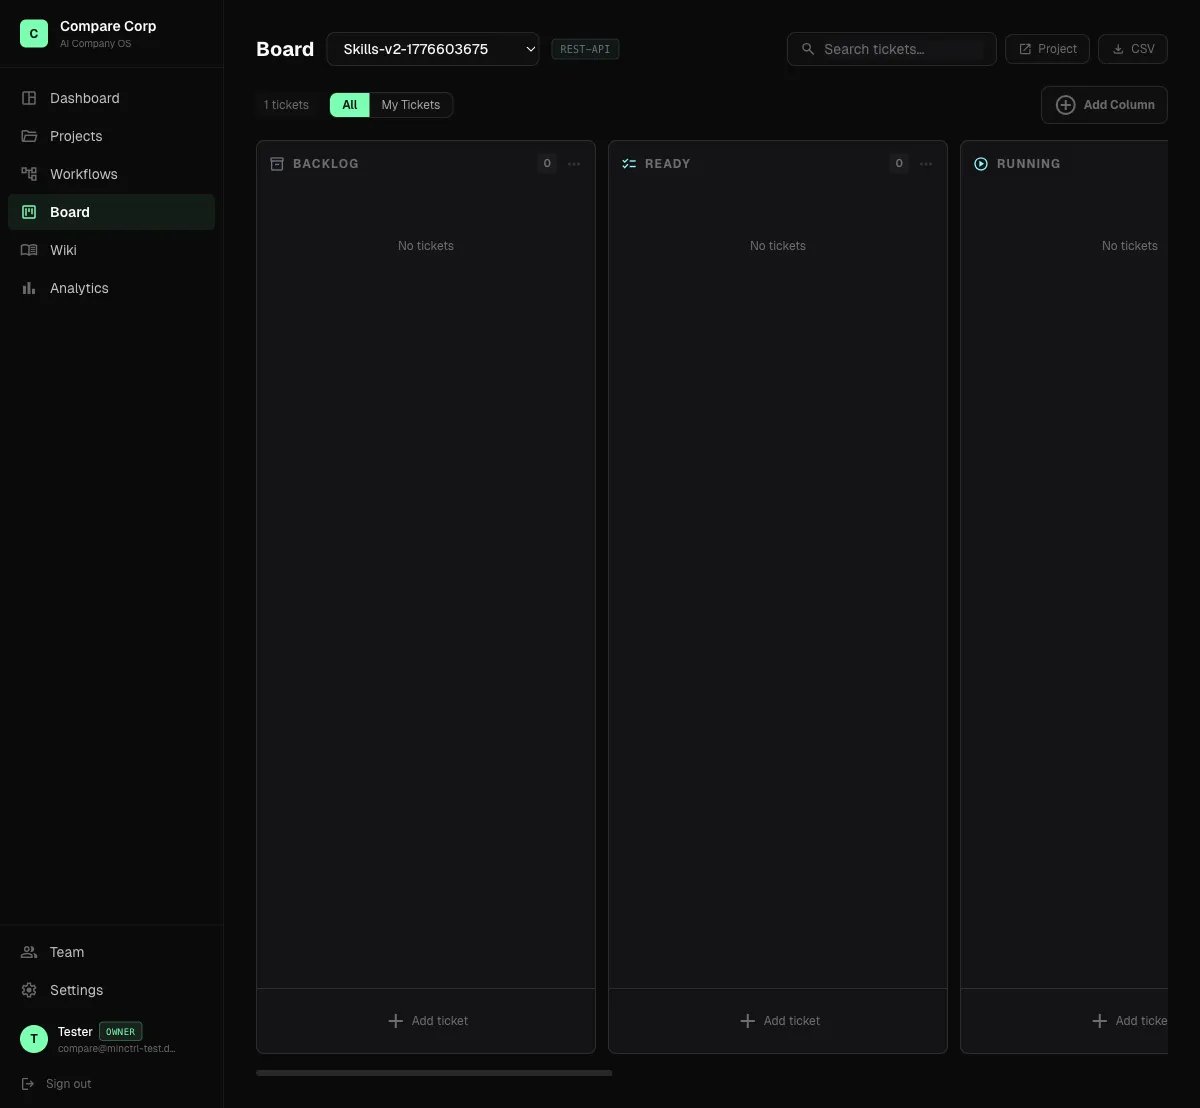
Task: Click the RUNNING column header text
Action: 1029,164
